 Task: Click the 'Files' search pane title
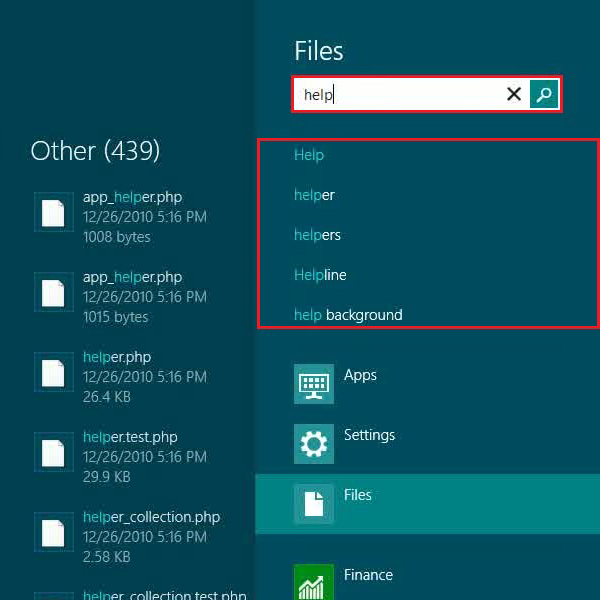[x=319, y=51]
